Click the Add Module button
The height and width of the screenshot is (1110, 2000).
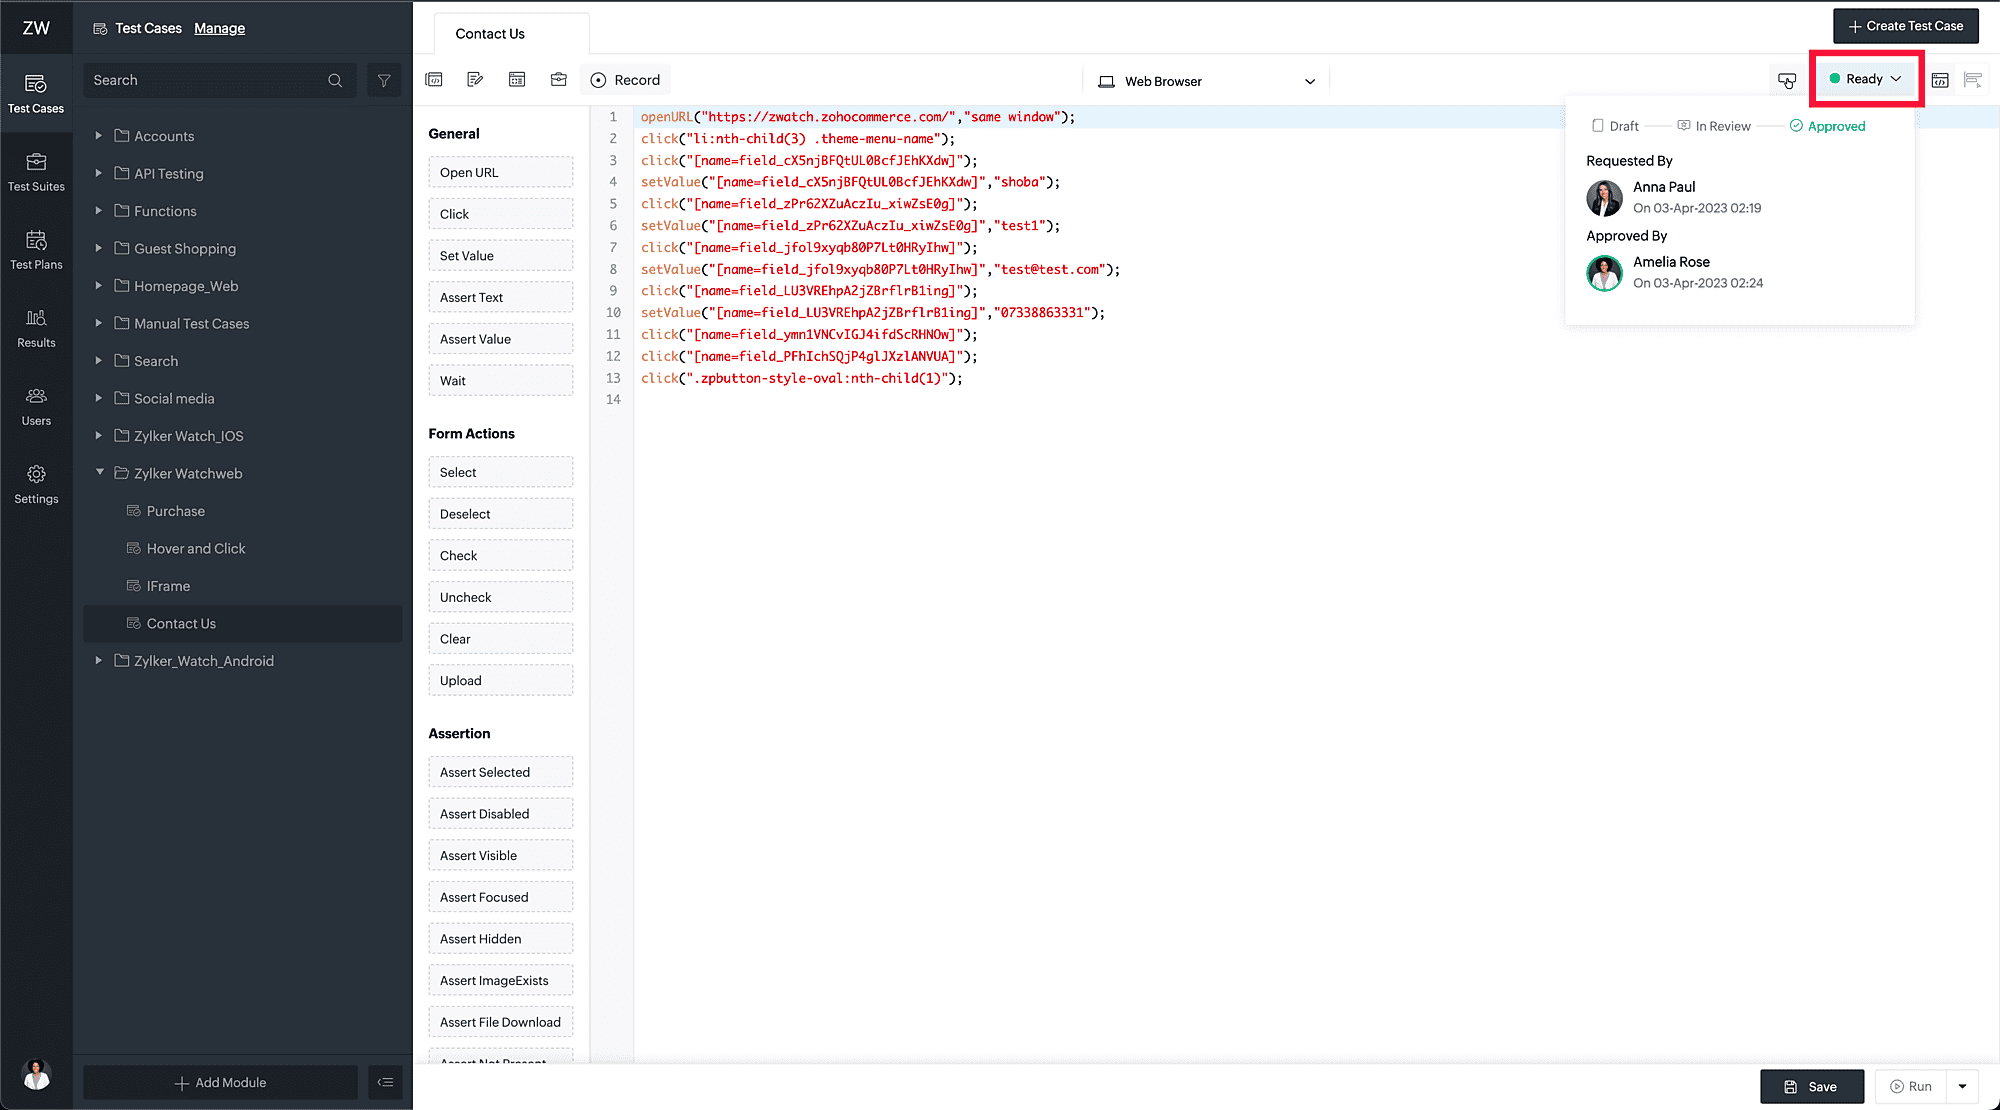(220, 1082)
